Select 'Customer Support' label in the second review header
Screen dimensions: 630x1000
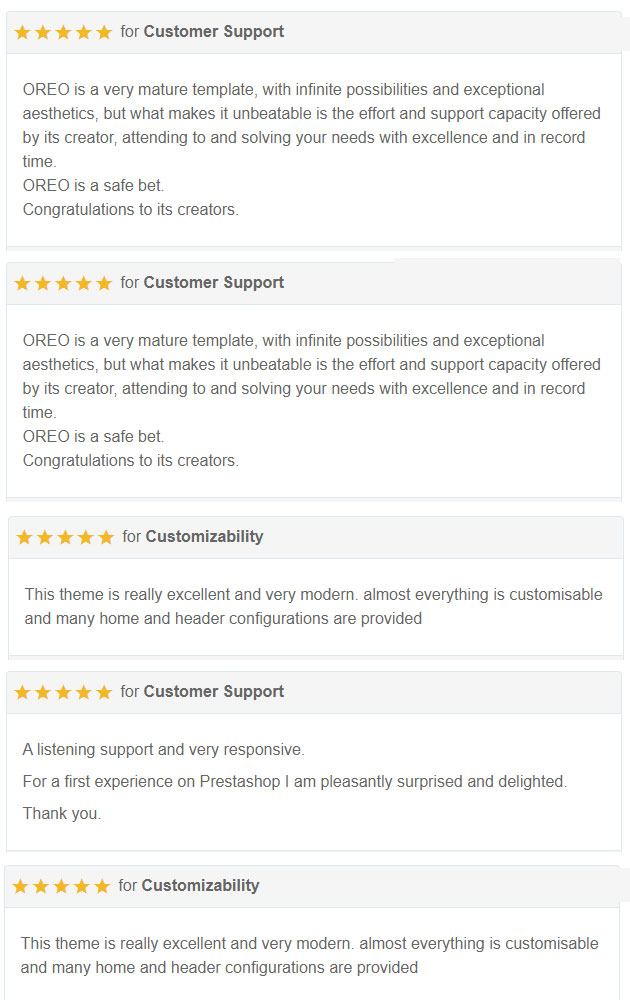[x=213, y=283]
